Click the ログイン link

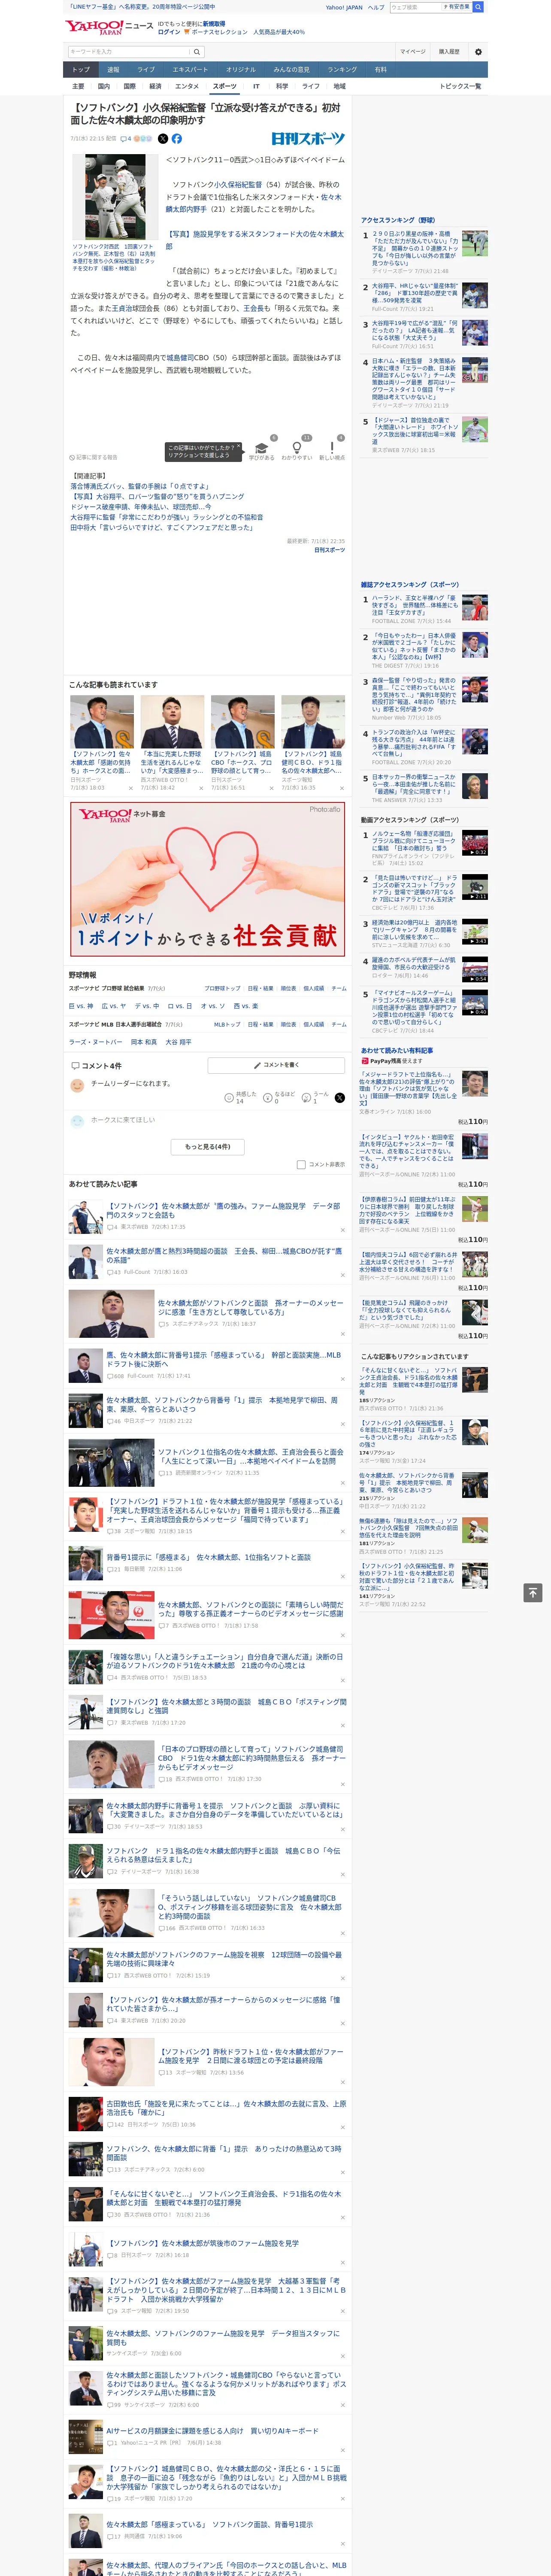click(x=169, y=32)
